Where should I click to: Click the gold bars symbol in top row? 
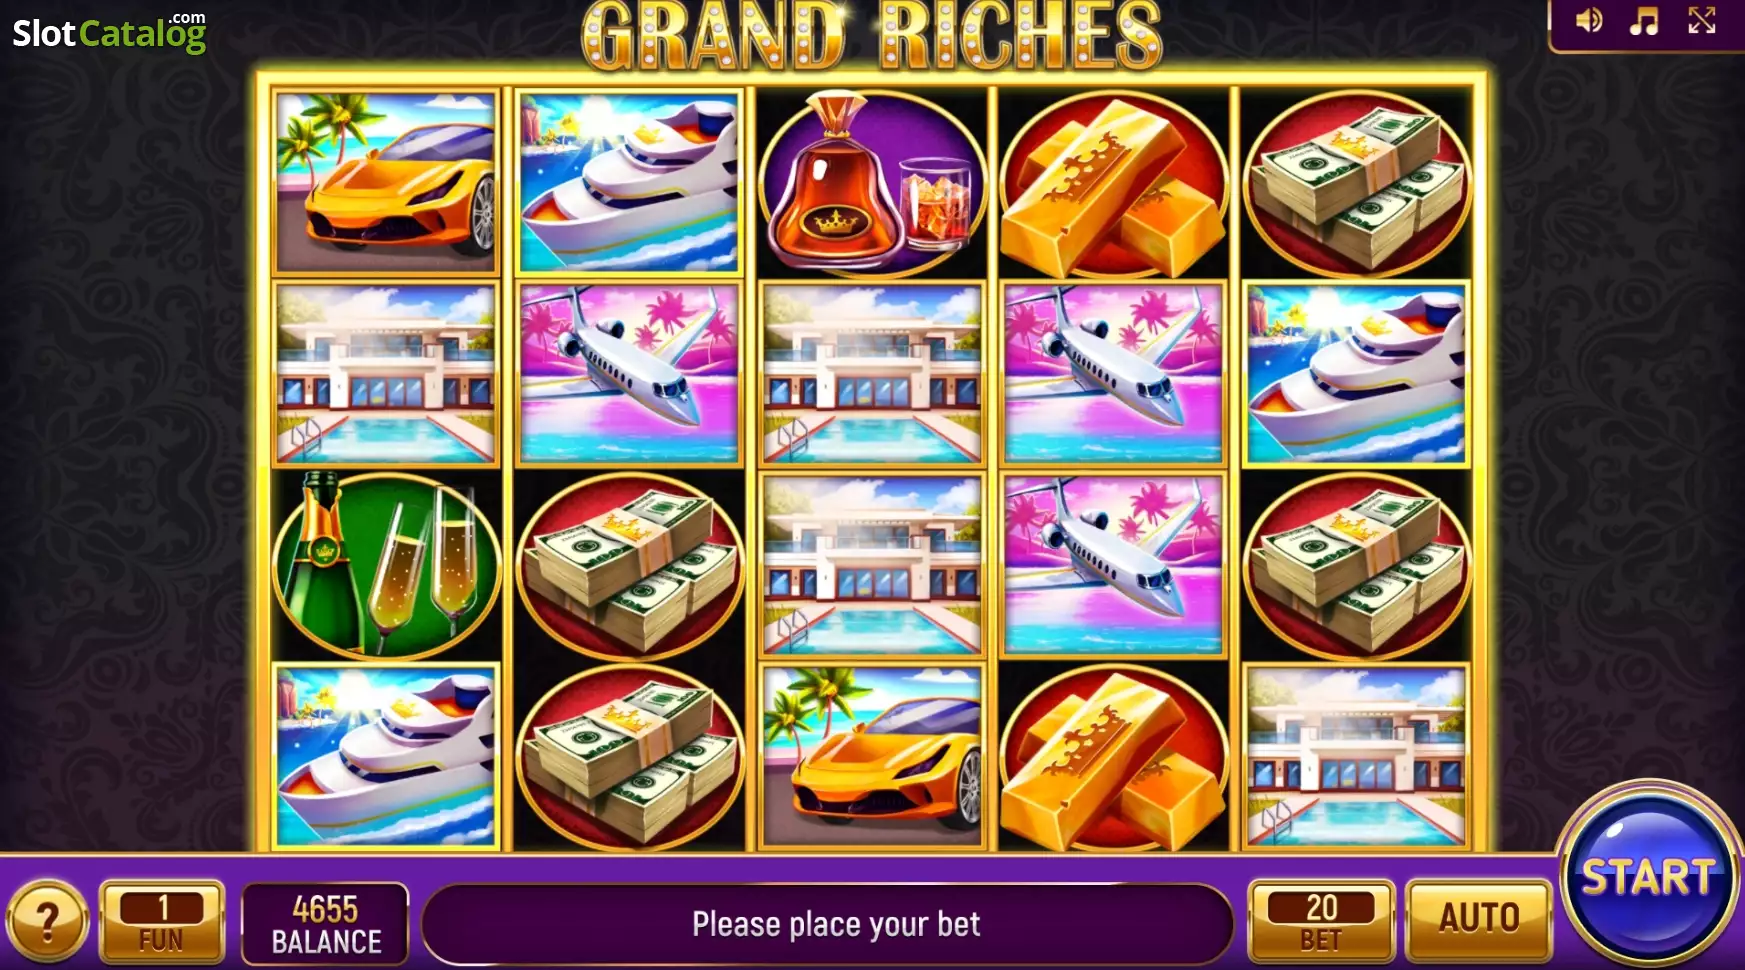[x=1113, y=183]
